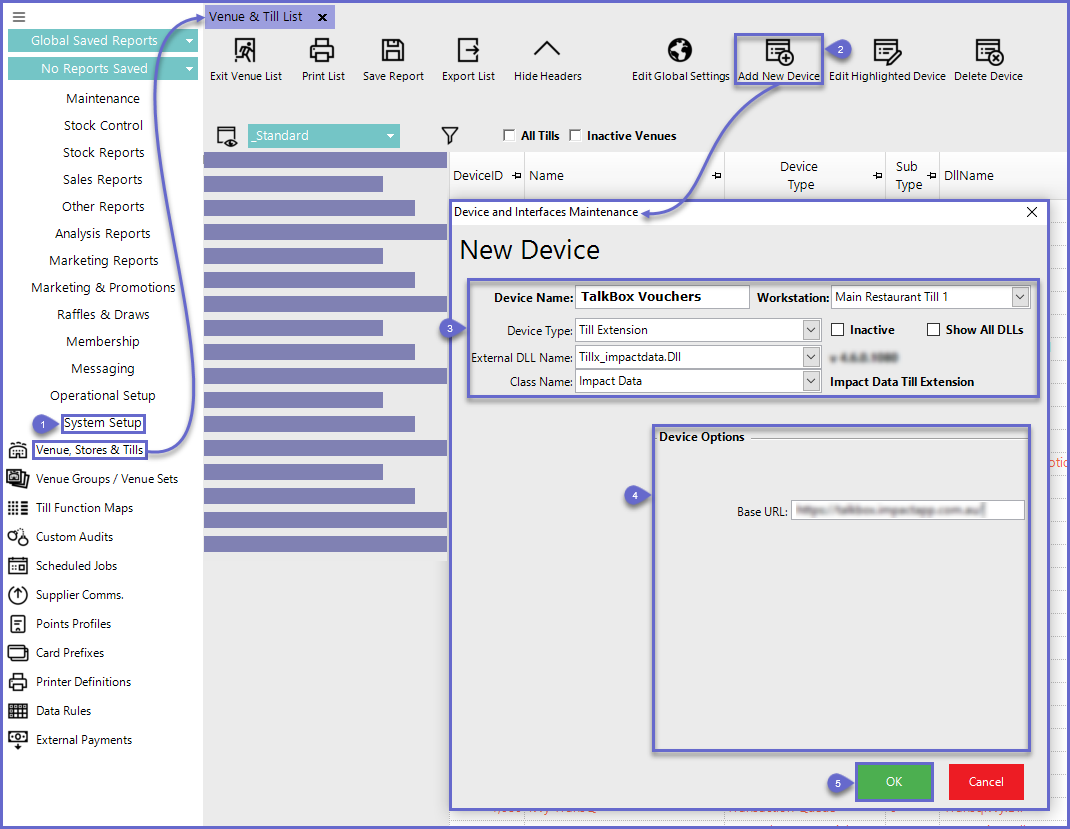
Task: Click the Venue Groups / Venue Sets icon
Action: tap(18, 479)
